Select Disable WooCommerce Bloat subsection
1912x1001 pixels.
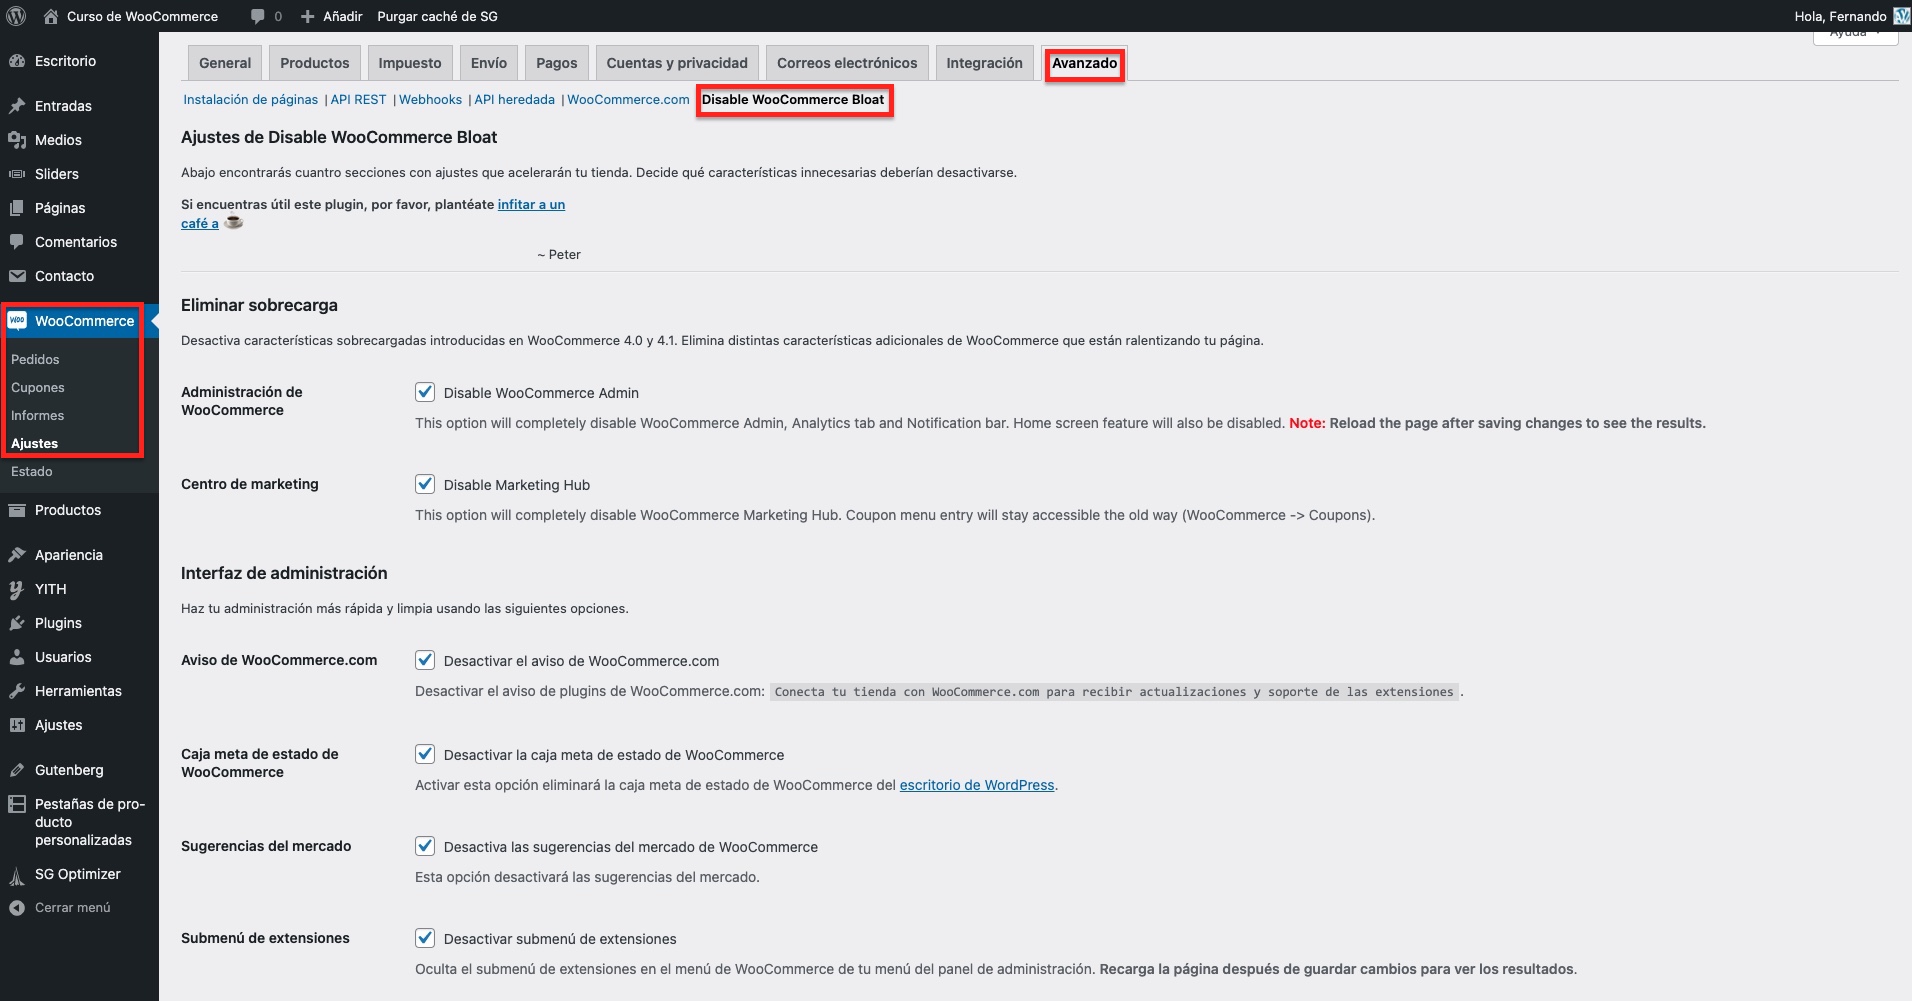(793, 100)
